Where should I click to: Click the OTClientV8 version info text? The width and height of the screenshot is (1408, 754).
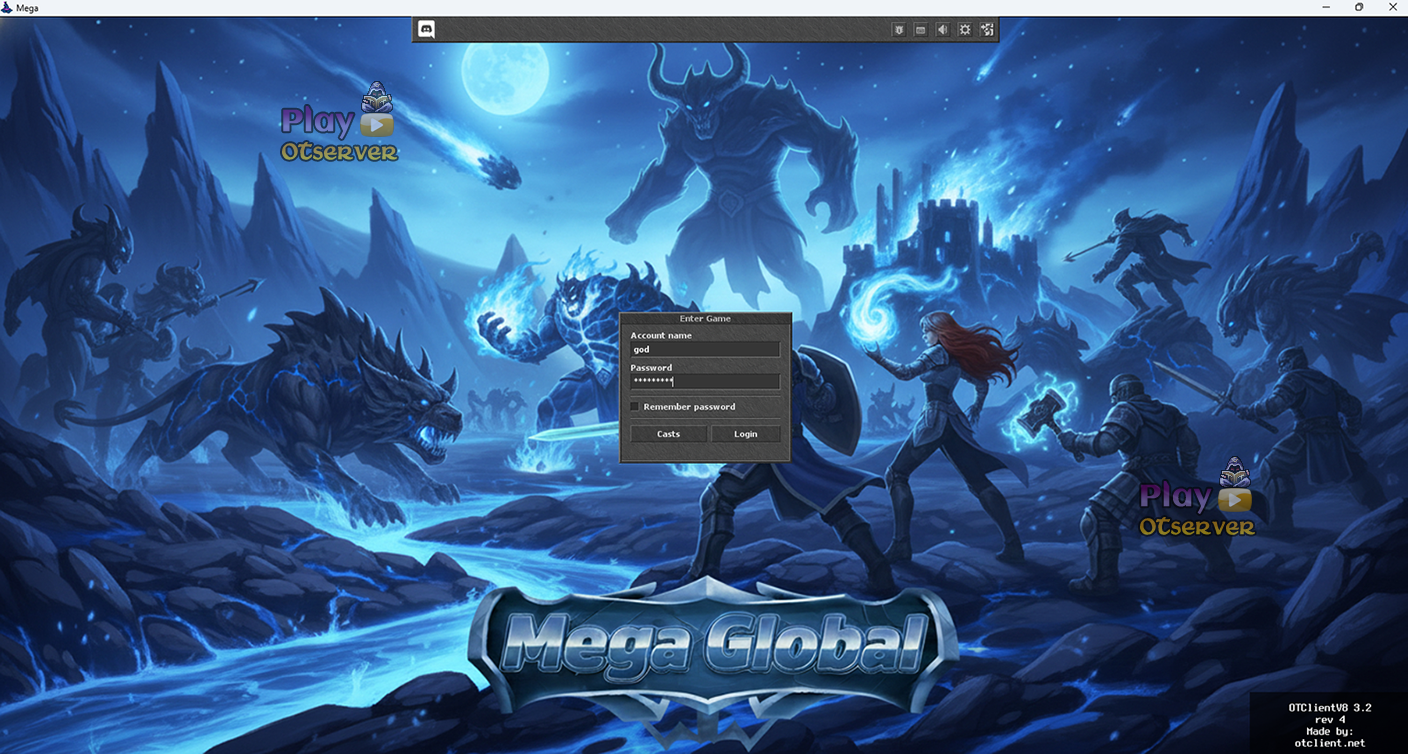[x=1329, y=725]
